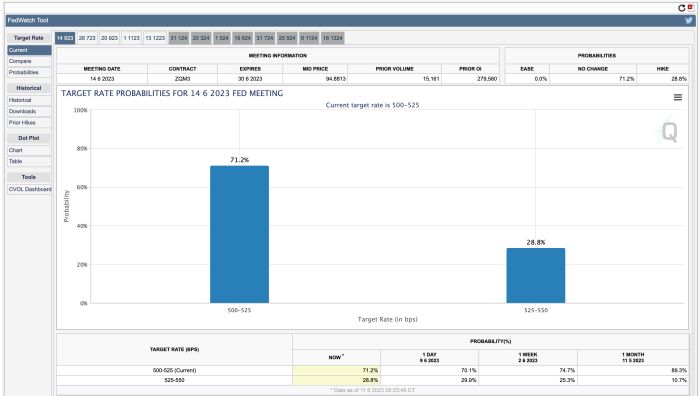The width and height of the screenshot is (700, 396).
Task: Click the 30 6 2023 expires cell
Action: coord(250,79)
